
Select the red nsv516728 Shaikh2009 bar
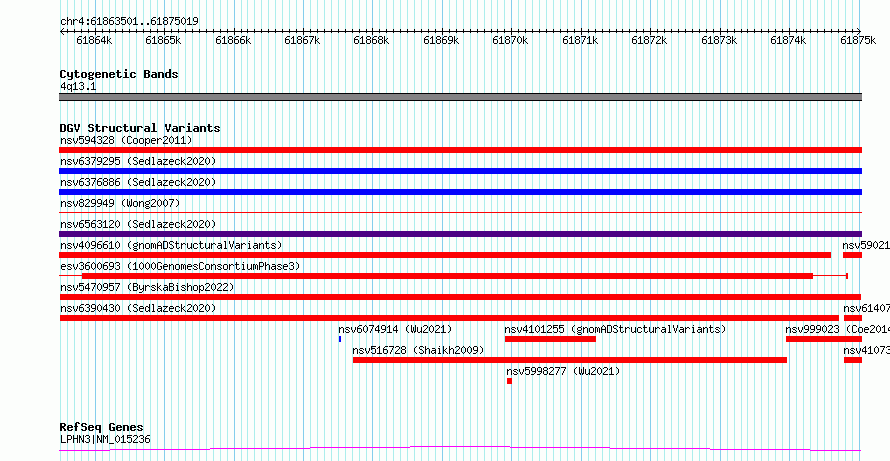570,360
